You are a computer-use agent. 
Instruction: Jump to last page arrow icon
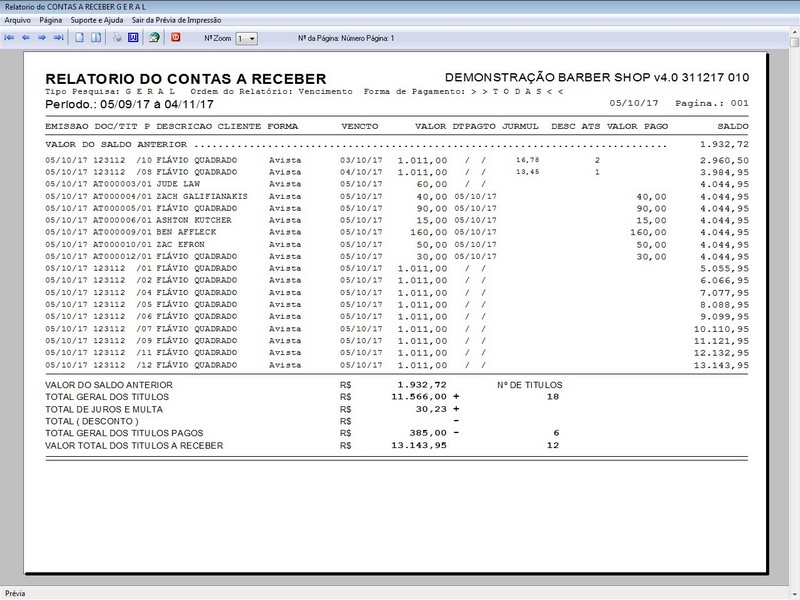pyautogui.click(x=59, y=38)
